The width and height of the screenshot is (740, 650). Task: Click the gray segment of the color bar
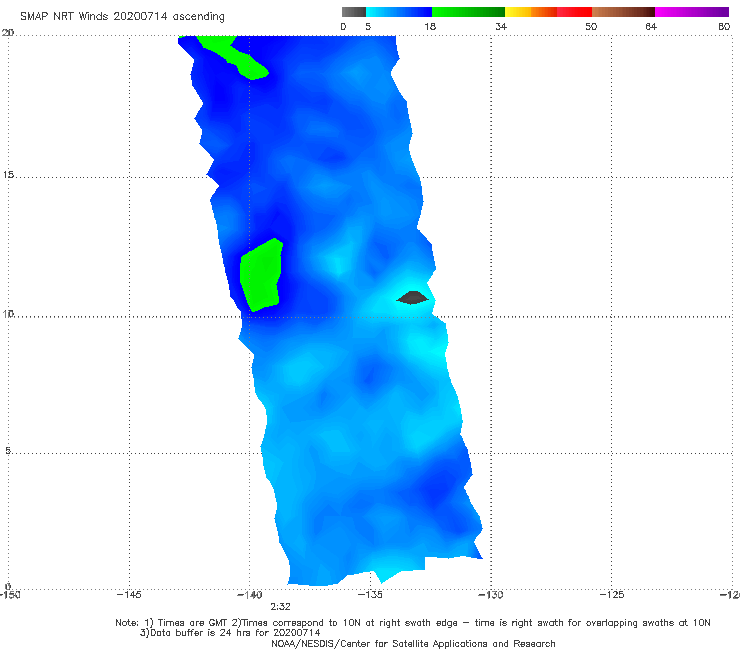[353, 12]
